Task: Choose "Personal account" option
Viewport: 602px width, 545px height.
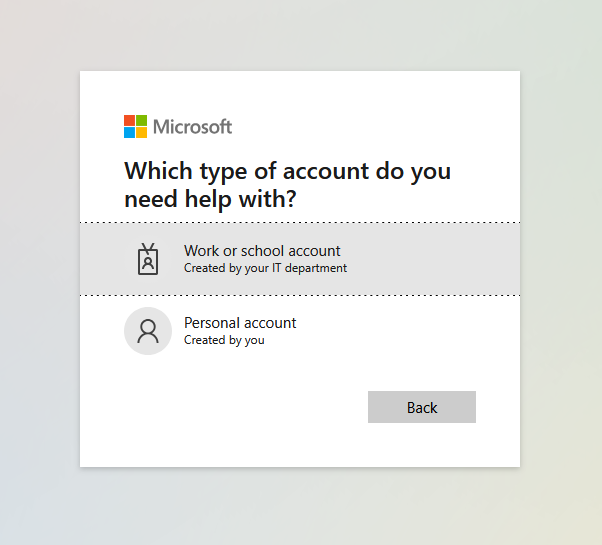Action: tap(300, 331)
